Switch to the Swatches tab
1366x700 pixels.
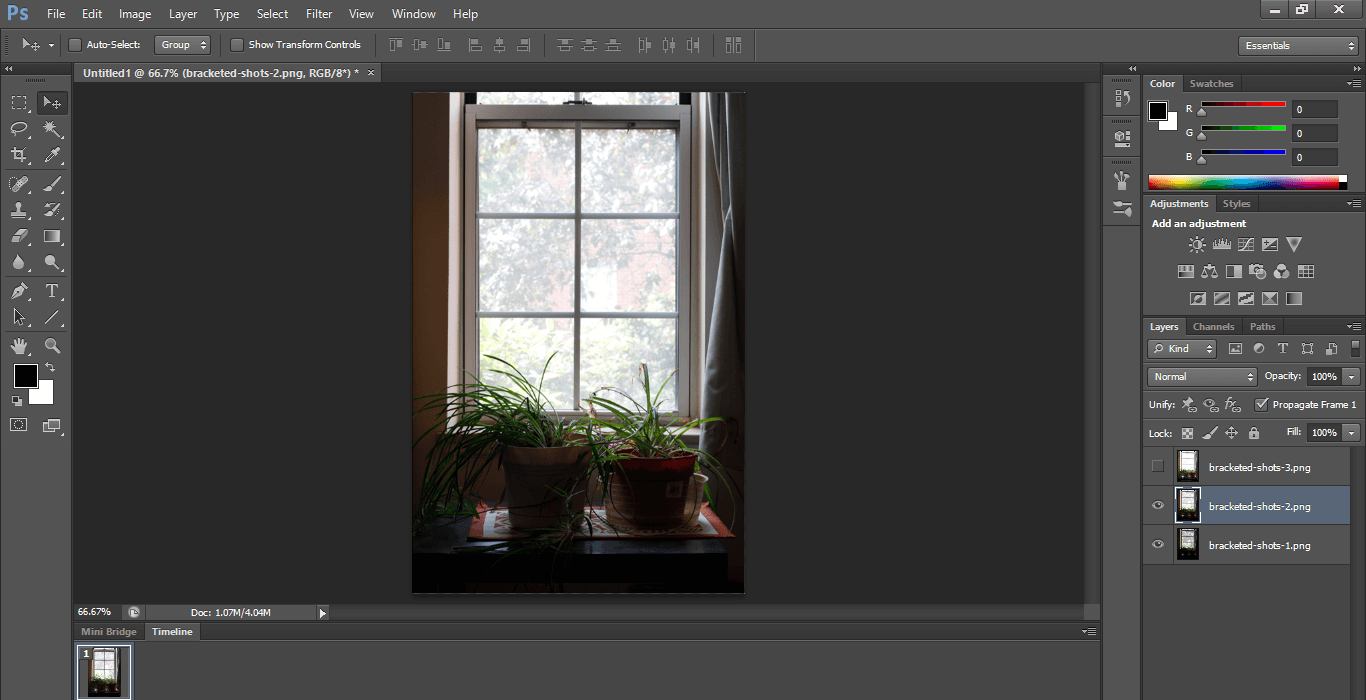point(1211,84)
